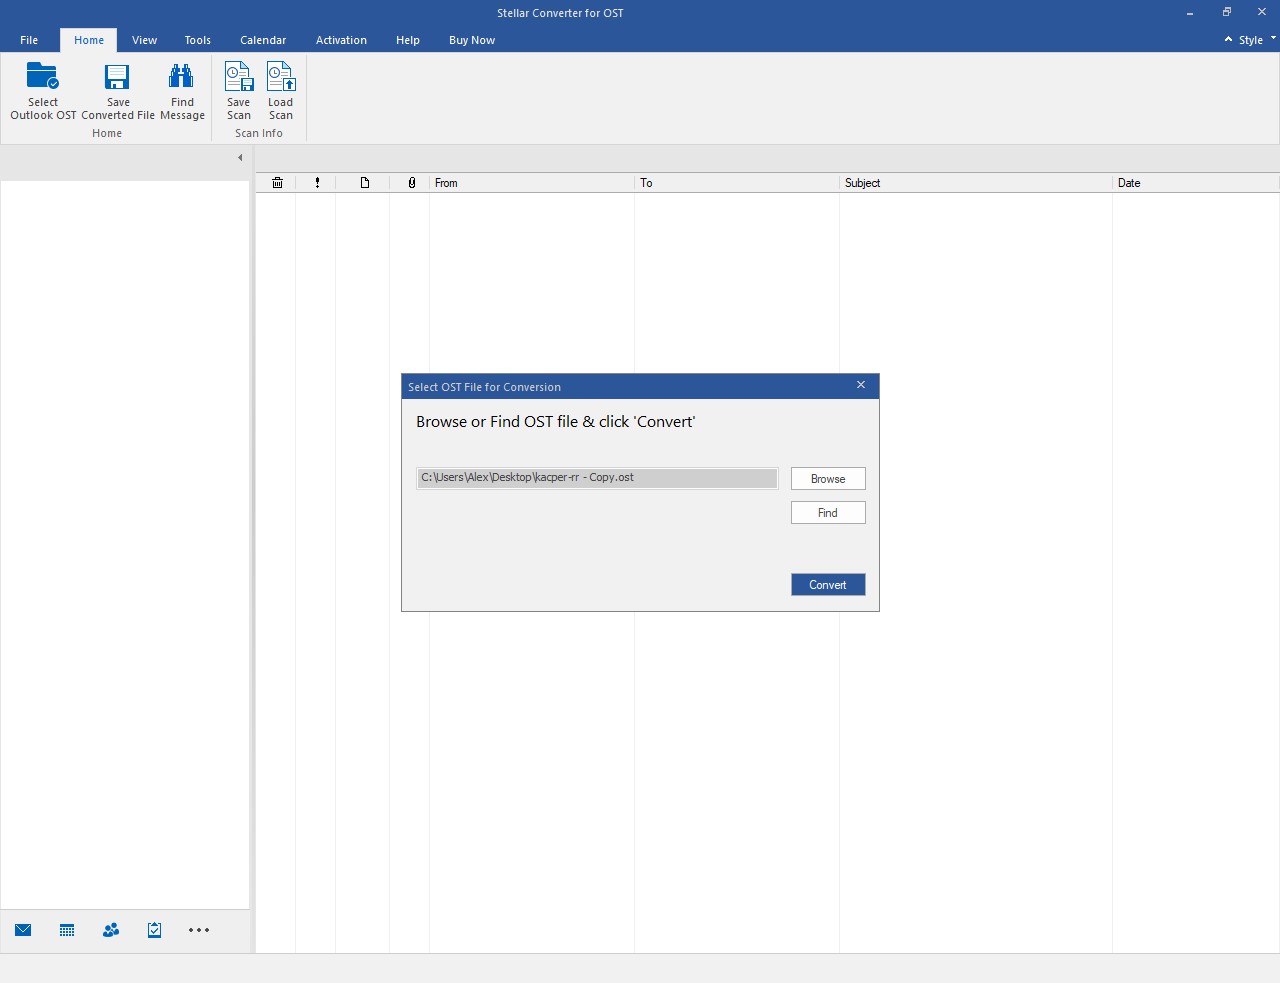Collapse the left folder pane arrow
The height and width of the screenshot is (983, 1280).
click(x=240, y=158)
